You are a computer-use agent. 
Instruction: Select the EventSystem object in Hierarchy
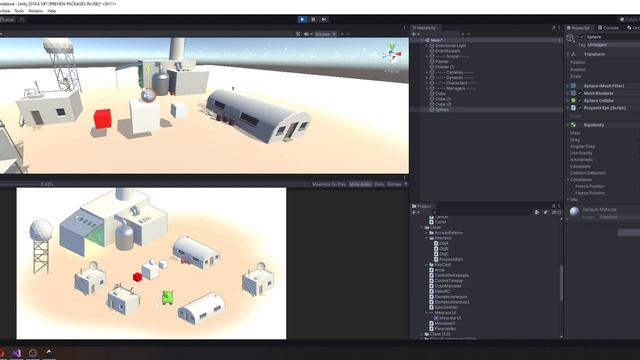[x=447, y=51]
